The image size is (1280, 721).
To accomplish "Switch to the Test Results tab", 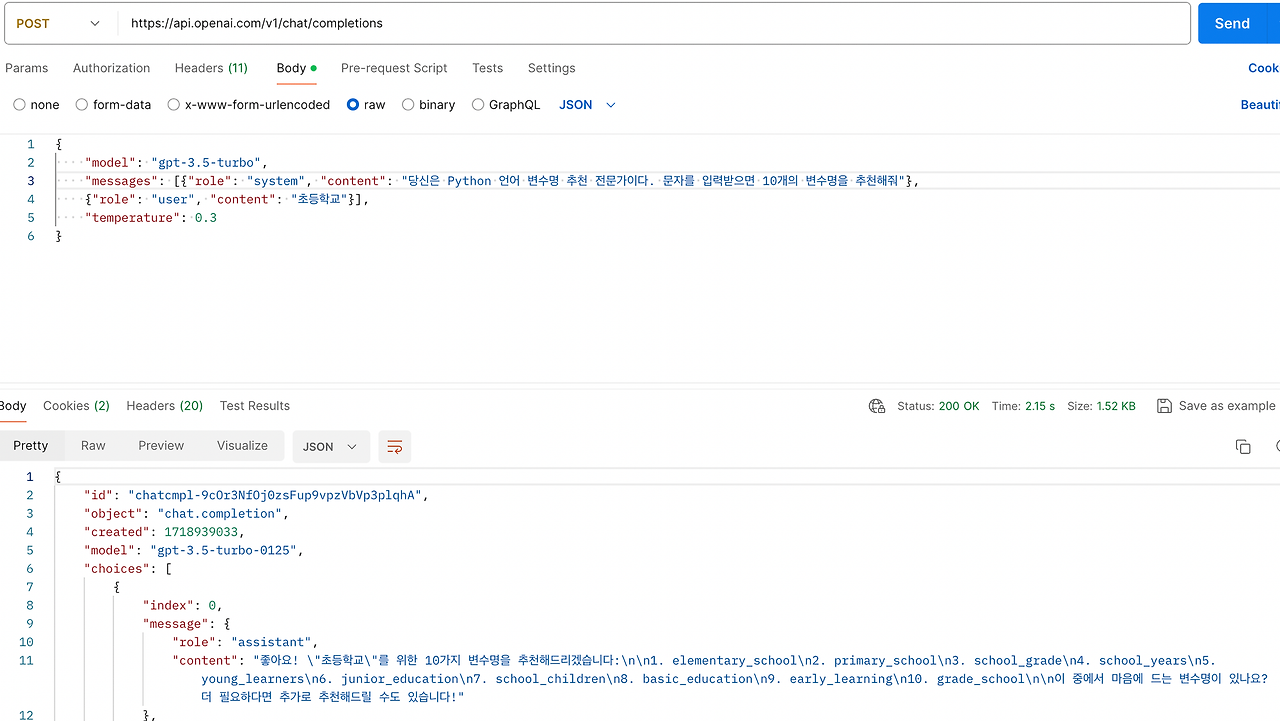I will pyautogui.click(x=255, y=406).
